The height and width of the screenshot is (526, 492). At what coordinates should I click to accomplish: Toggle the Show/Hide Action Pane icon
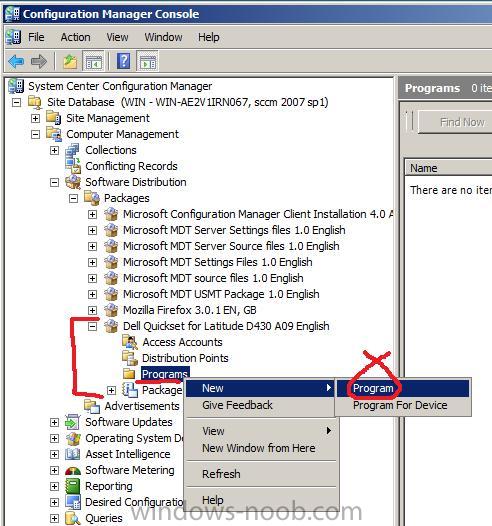click(148, 61)
